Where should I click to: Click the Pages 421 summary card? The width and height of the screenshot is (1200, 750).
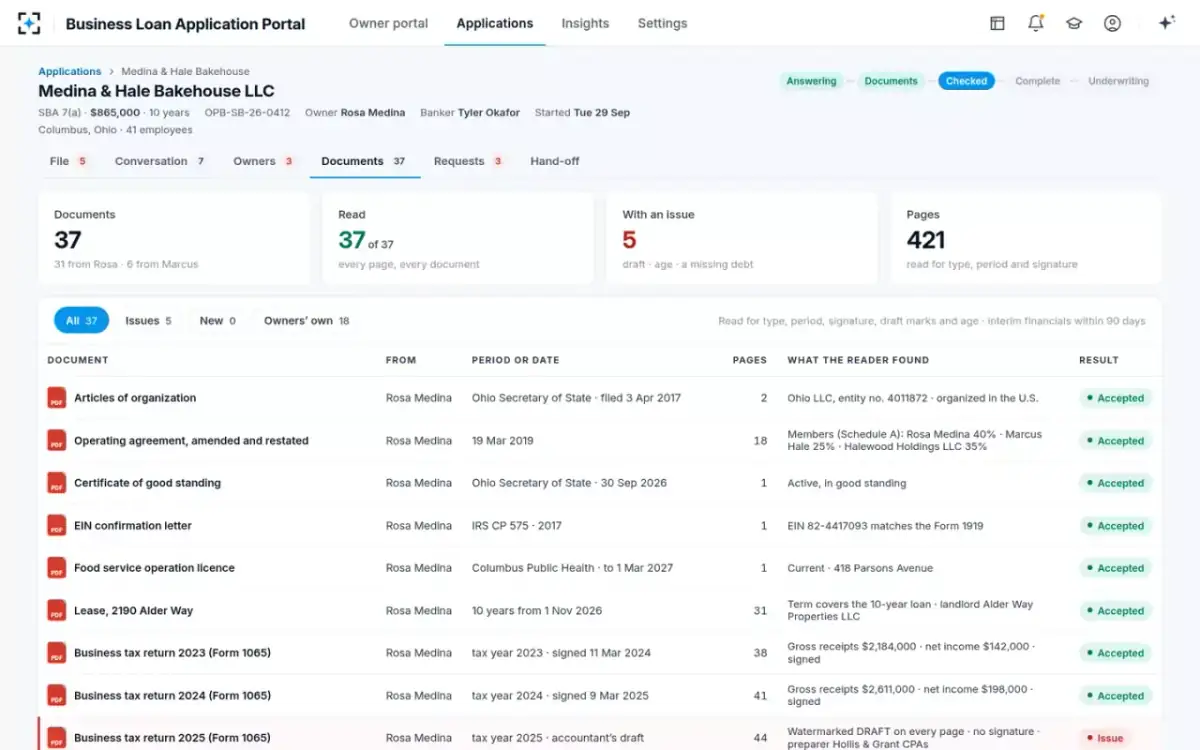coord(1026,239)
